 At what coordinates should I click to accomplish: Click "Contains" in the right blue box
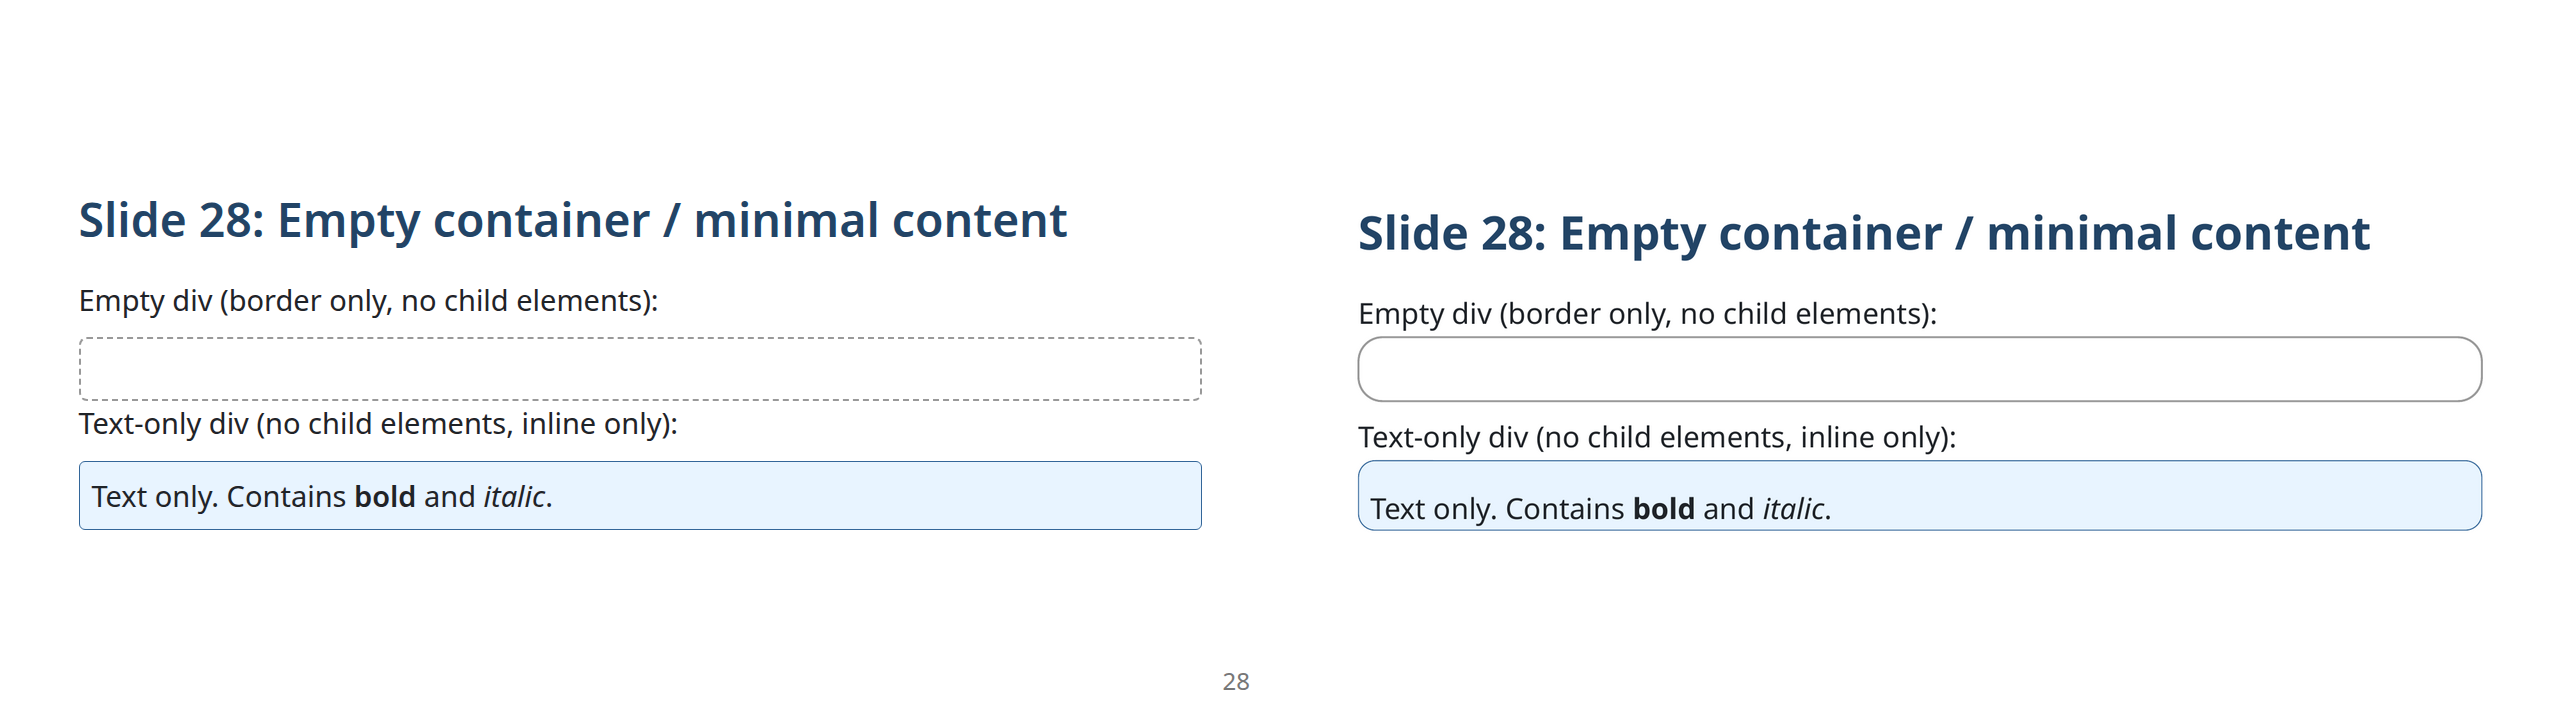pos(1565,509)
